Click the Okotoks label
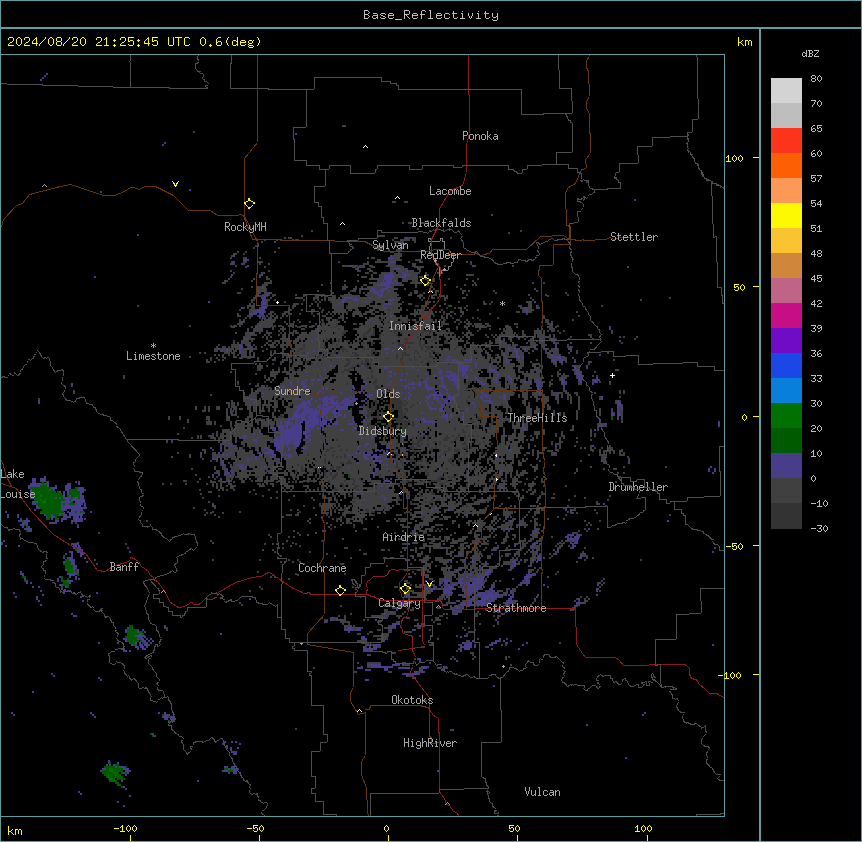The image size is (862, 842). point(412,700)
